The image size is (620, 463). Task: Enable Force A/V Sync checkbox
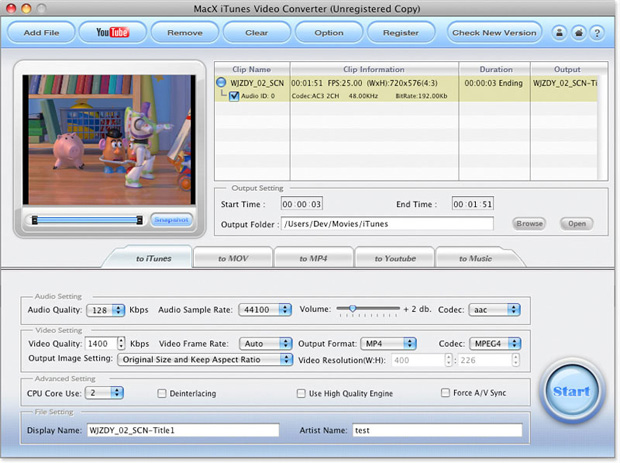pos(445,393)
